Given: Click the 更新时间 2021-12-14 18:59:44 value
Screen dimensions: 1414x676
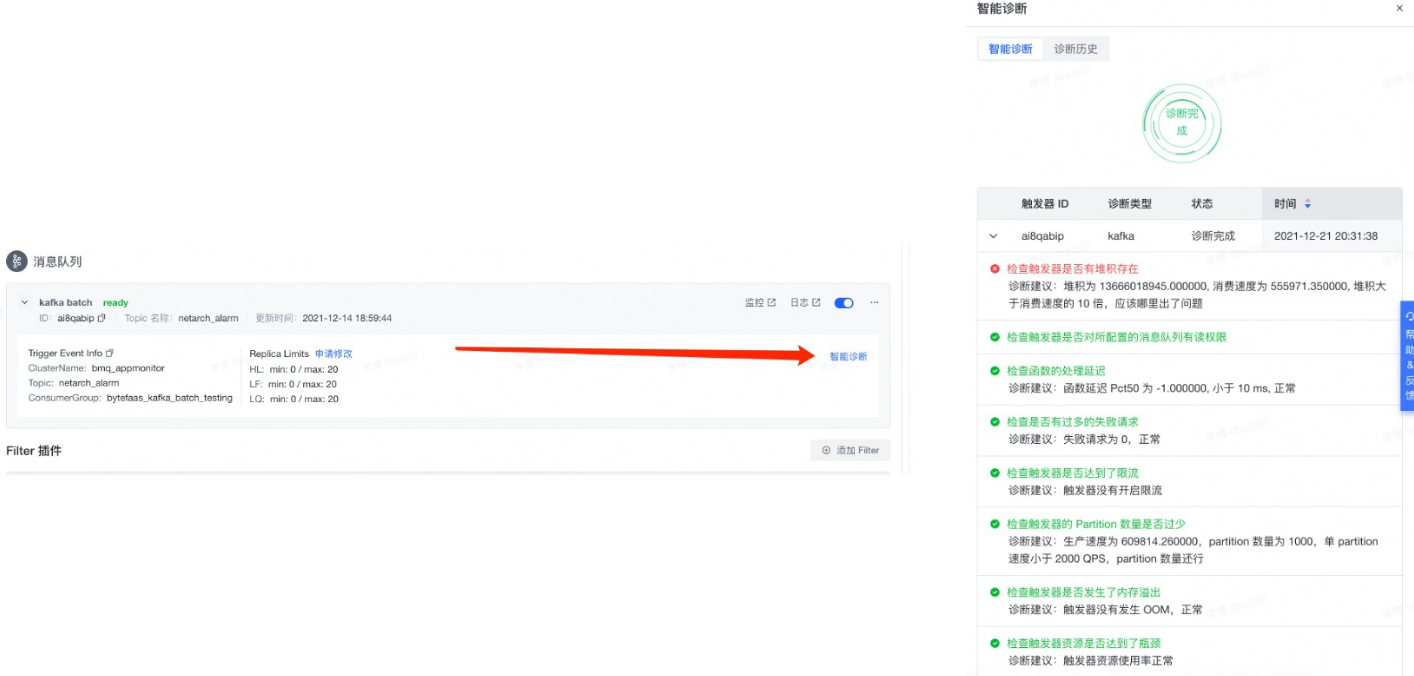Looking at the screenshot, I should [x=347, y=318].
